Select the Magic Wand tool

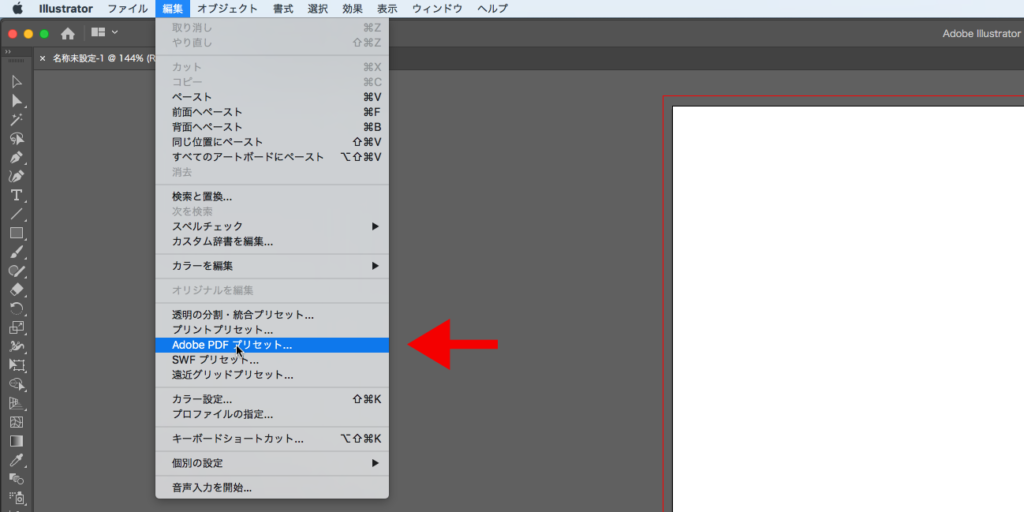17,120
